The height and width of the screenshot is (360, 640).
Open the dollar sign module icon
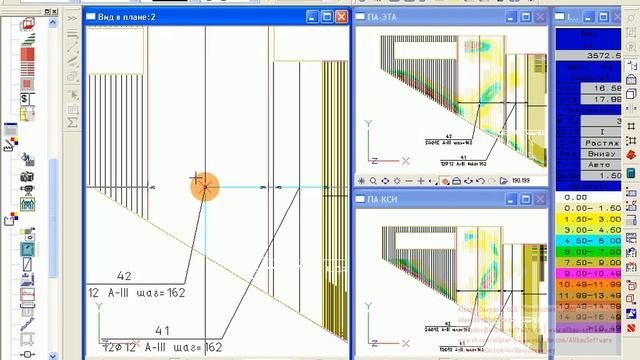click(27, 99)
